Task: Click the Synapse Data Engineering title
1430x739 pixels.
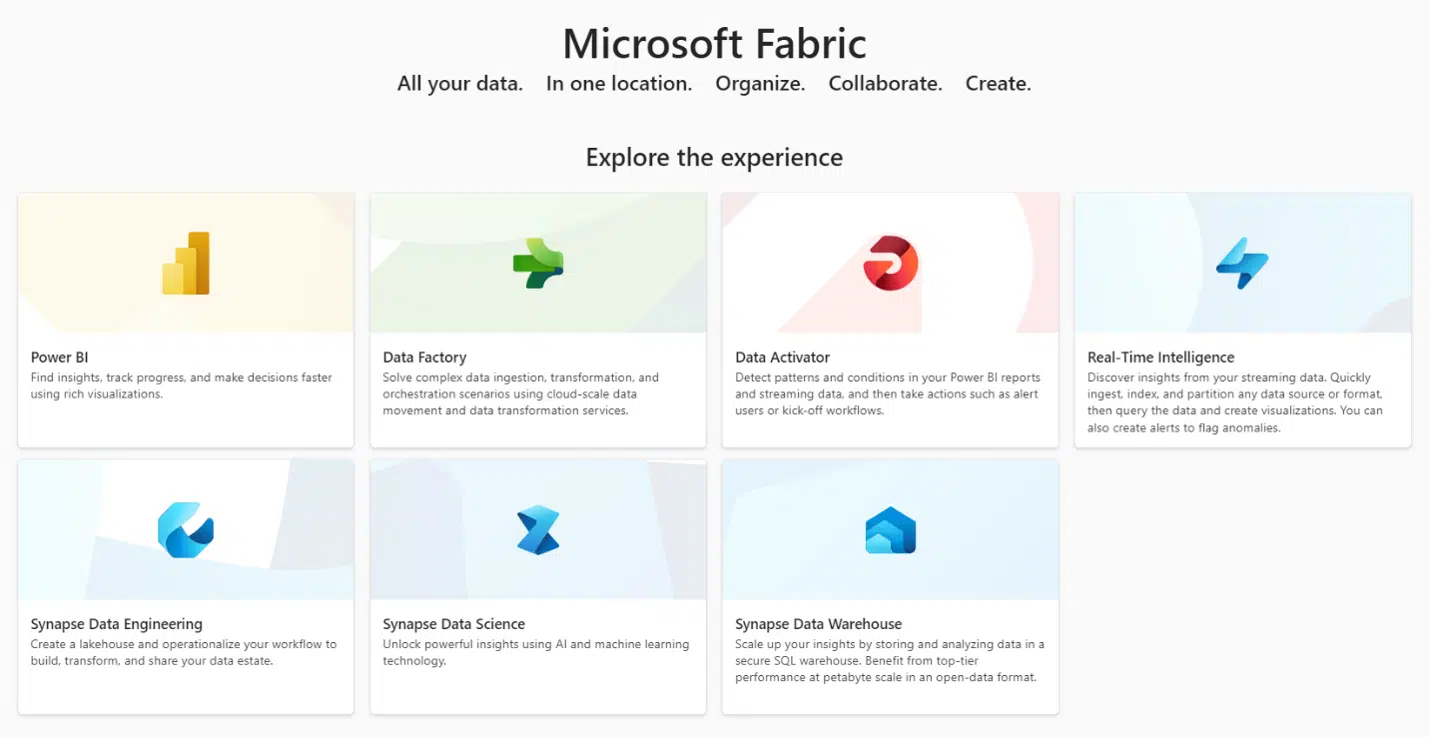Action: pyautogui.click(x=117, y=624)
